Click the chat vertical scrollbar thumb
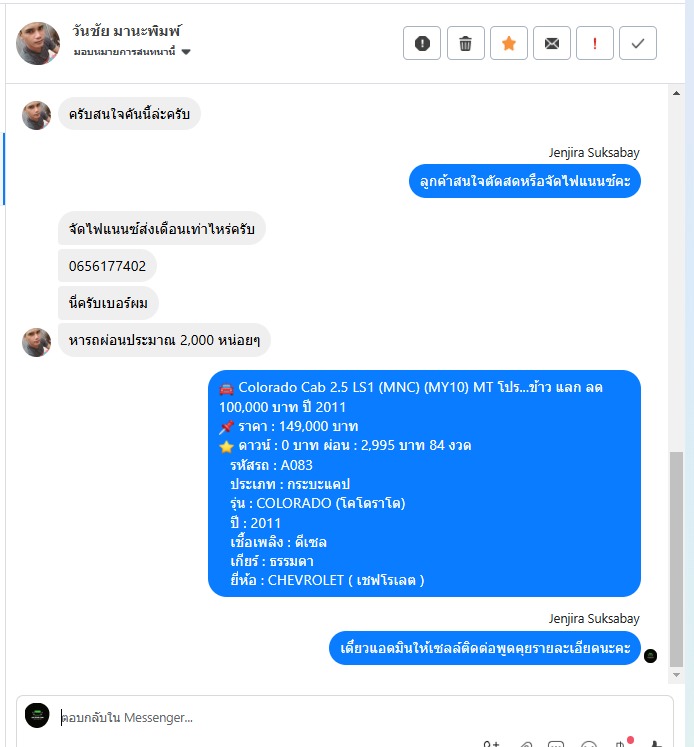Image resolution: width=694 pixels, height=747 pixels. pyautogui.click(x=676, y=559)
